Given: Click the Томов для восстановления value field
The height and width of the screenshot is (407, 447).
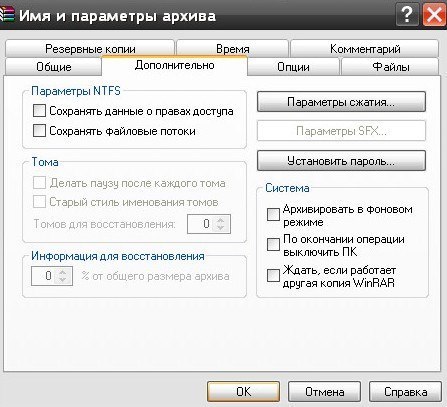Looking at the screenshot, I should point(201,224).
